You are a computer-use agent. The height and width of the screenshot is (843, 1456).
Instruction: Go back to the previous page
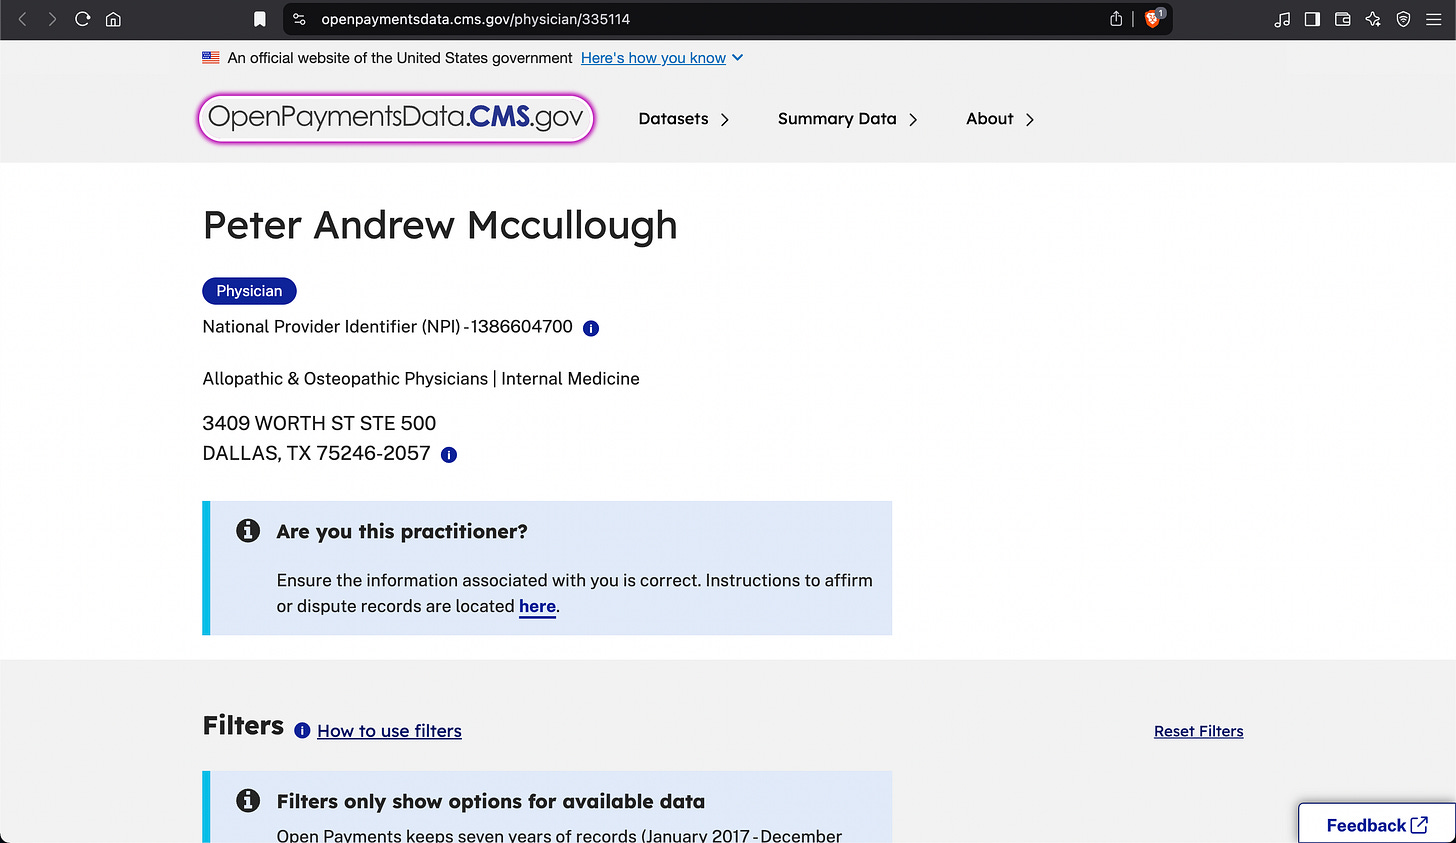pos(22,19)
